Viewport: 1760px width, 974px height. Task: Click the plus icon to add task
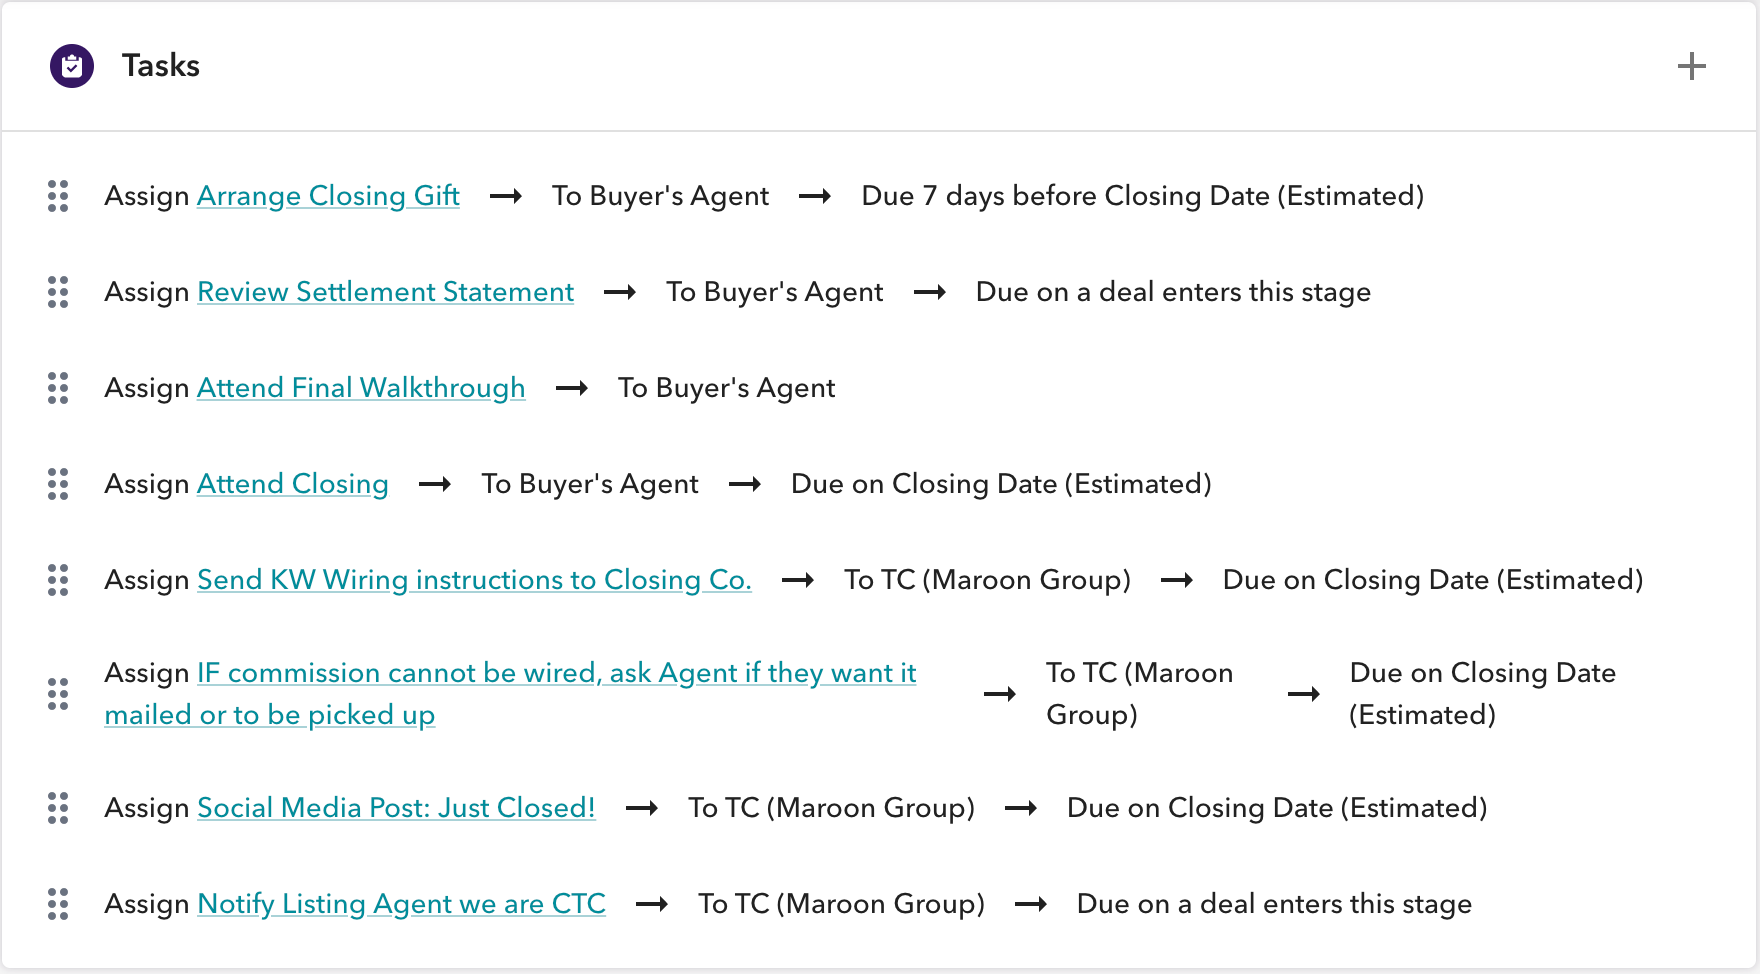tap(1691, 66)
